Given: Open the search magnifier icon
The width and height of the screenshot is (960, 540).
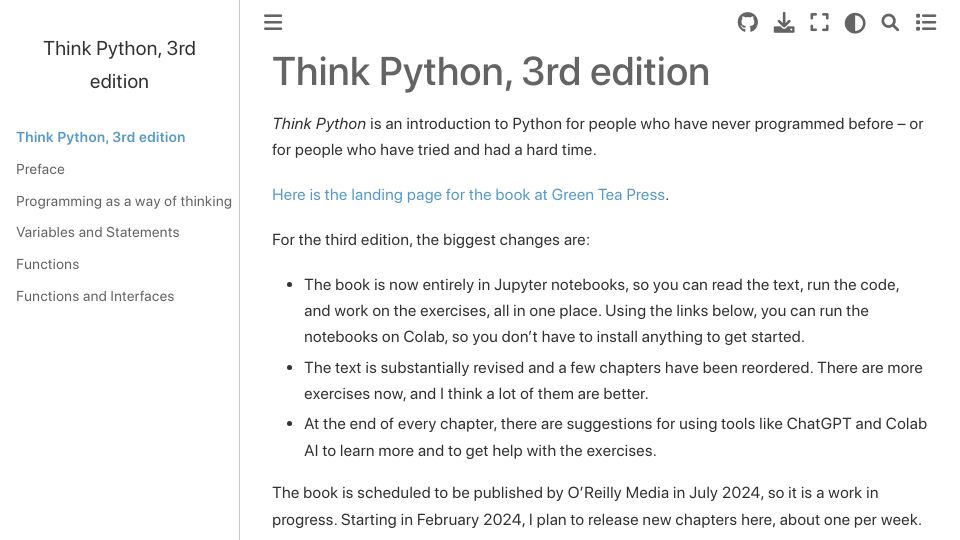Looking at the screenshot, I should [890, 23].
